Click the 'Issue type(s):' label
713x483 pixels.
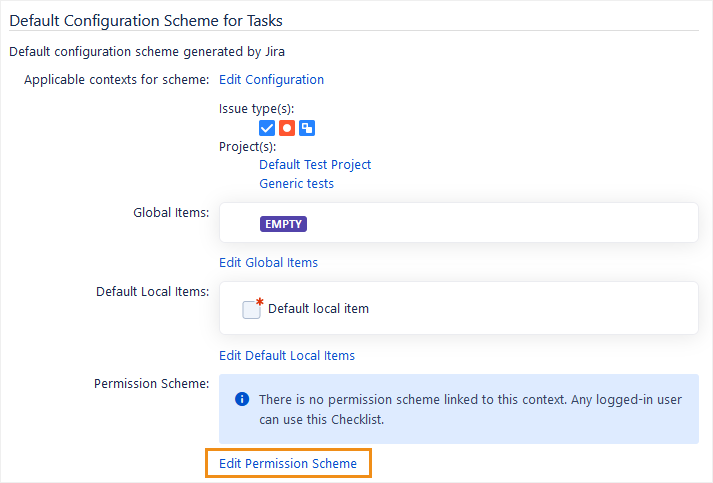256,109
